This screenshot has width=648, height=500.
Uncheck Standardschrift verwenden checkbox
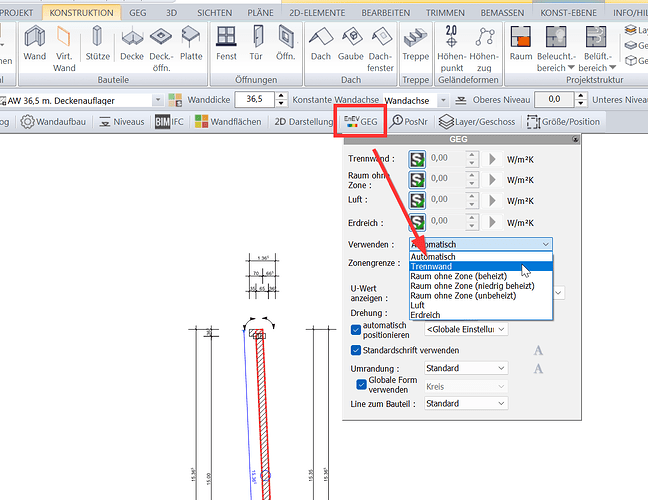tap(356, 350)
